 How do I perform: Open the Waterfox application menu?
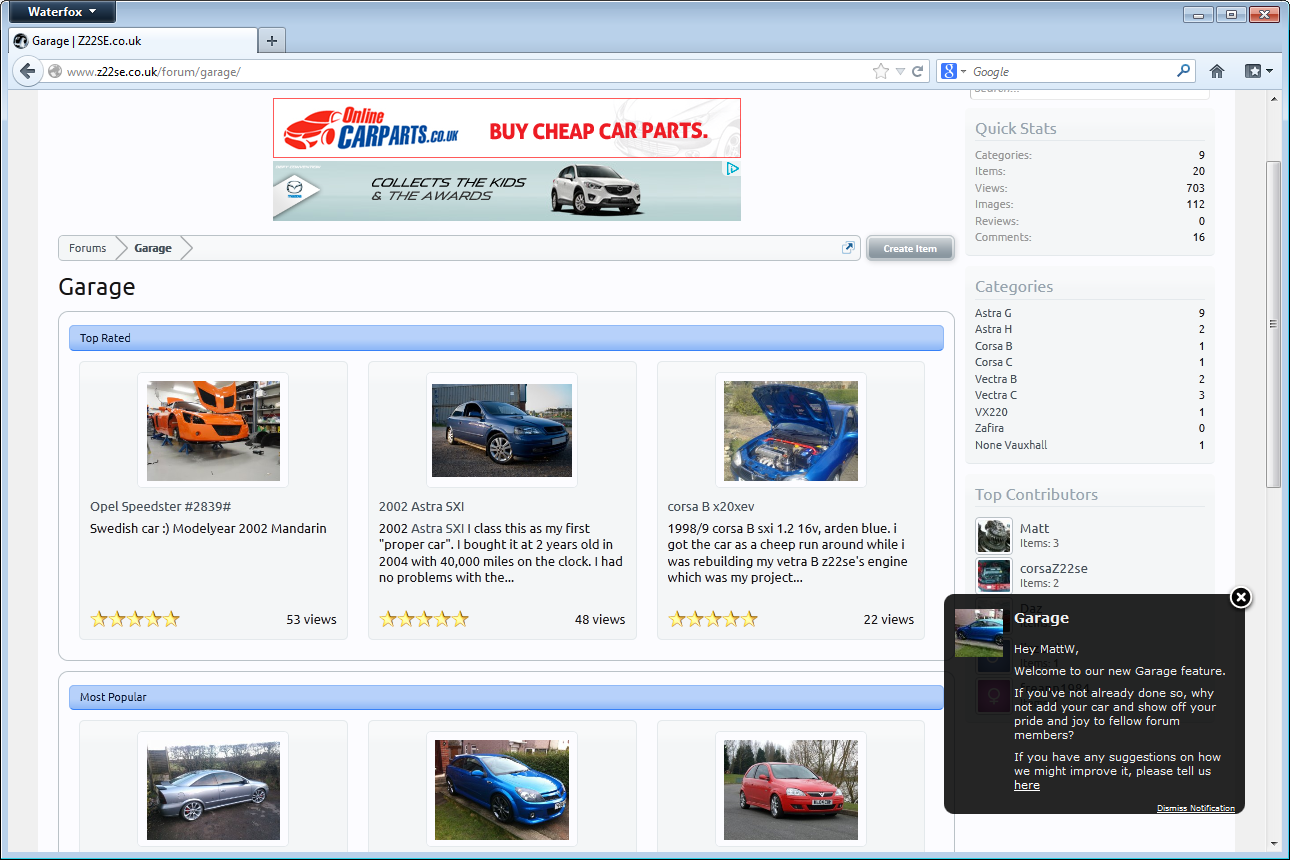pos(62,12)
